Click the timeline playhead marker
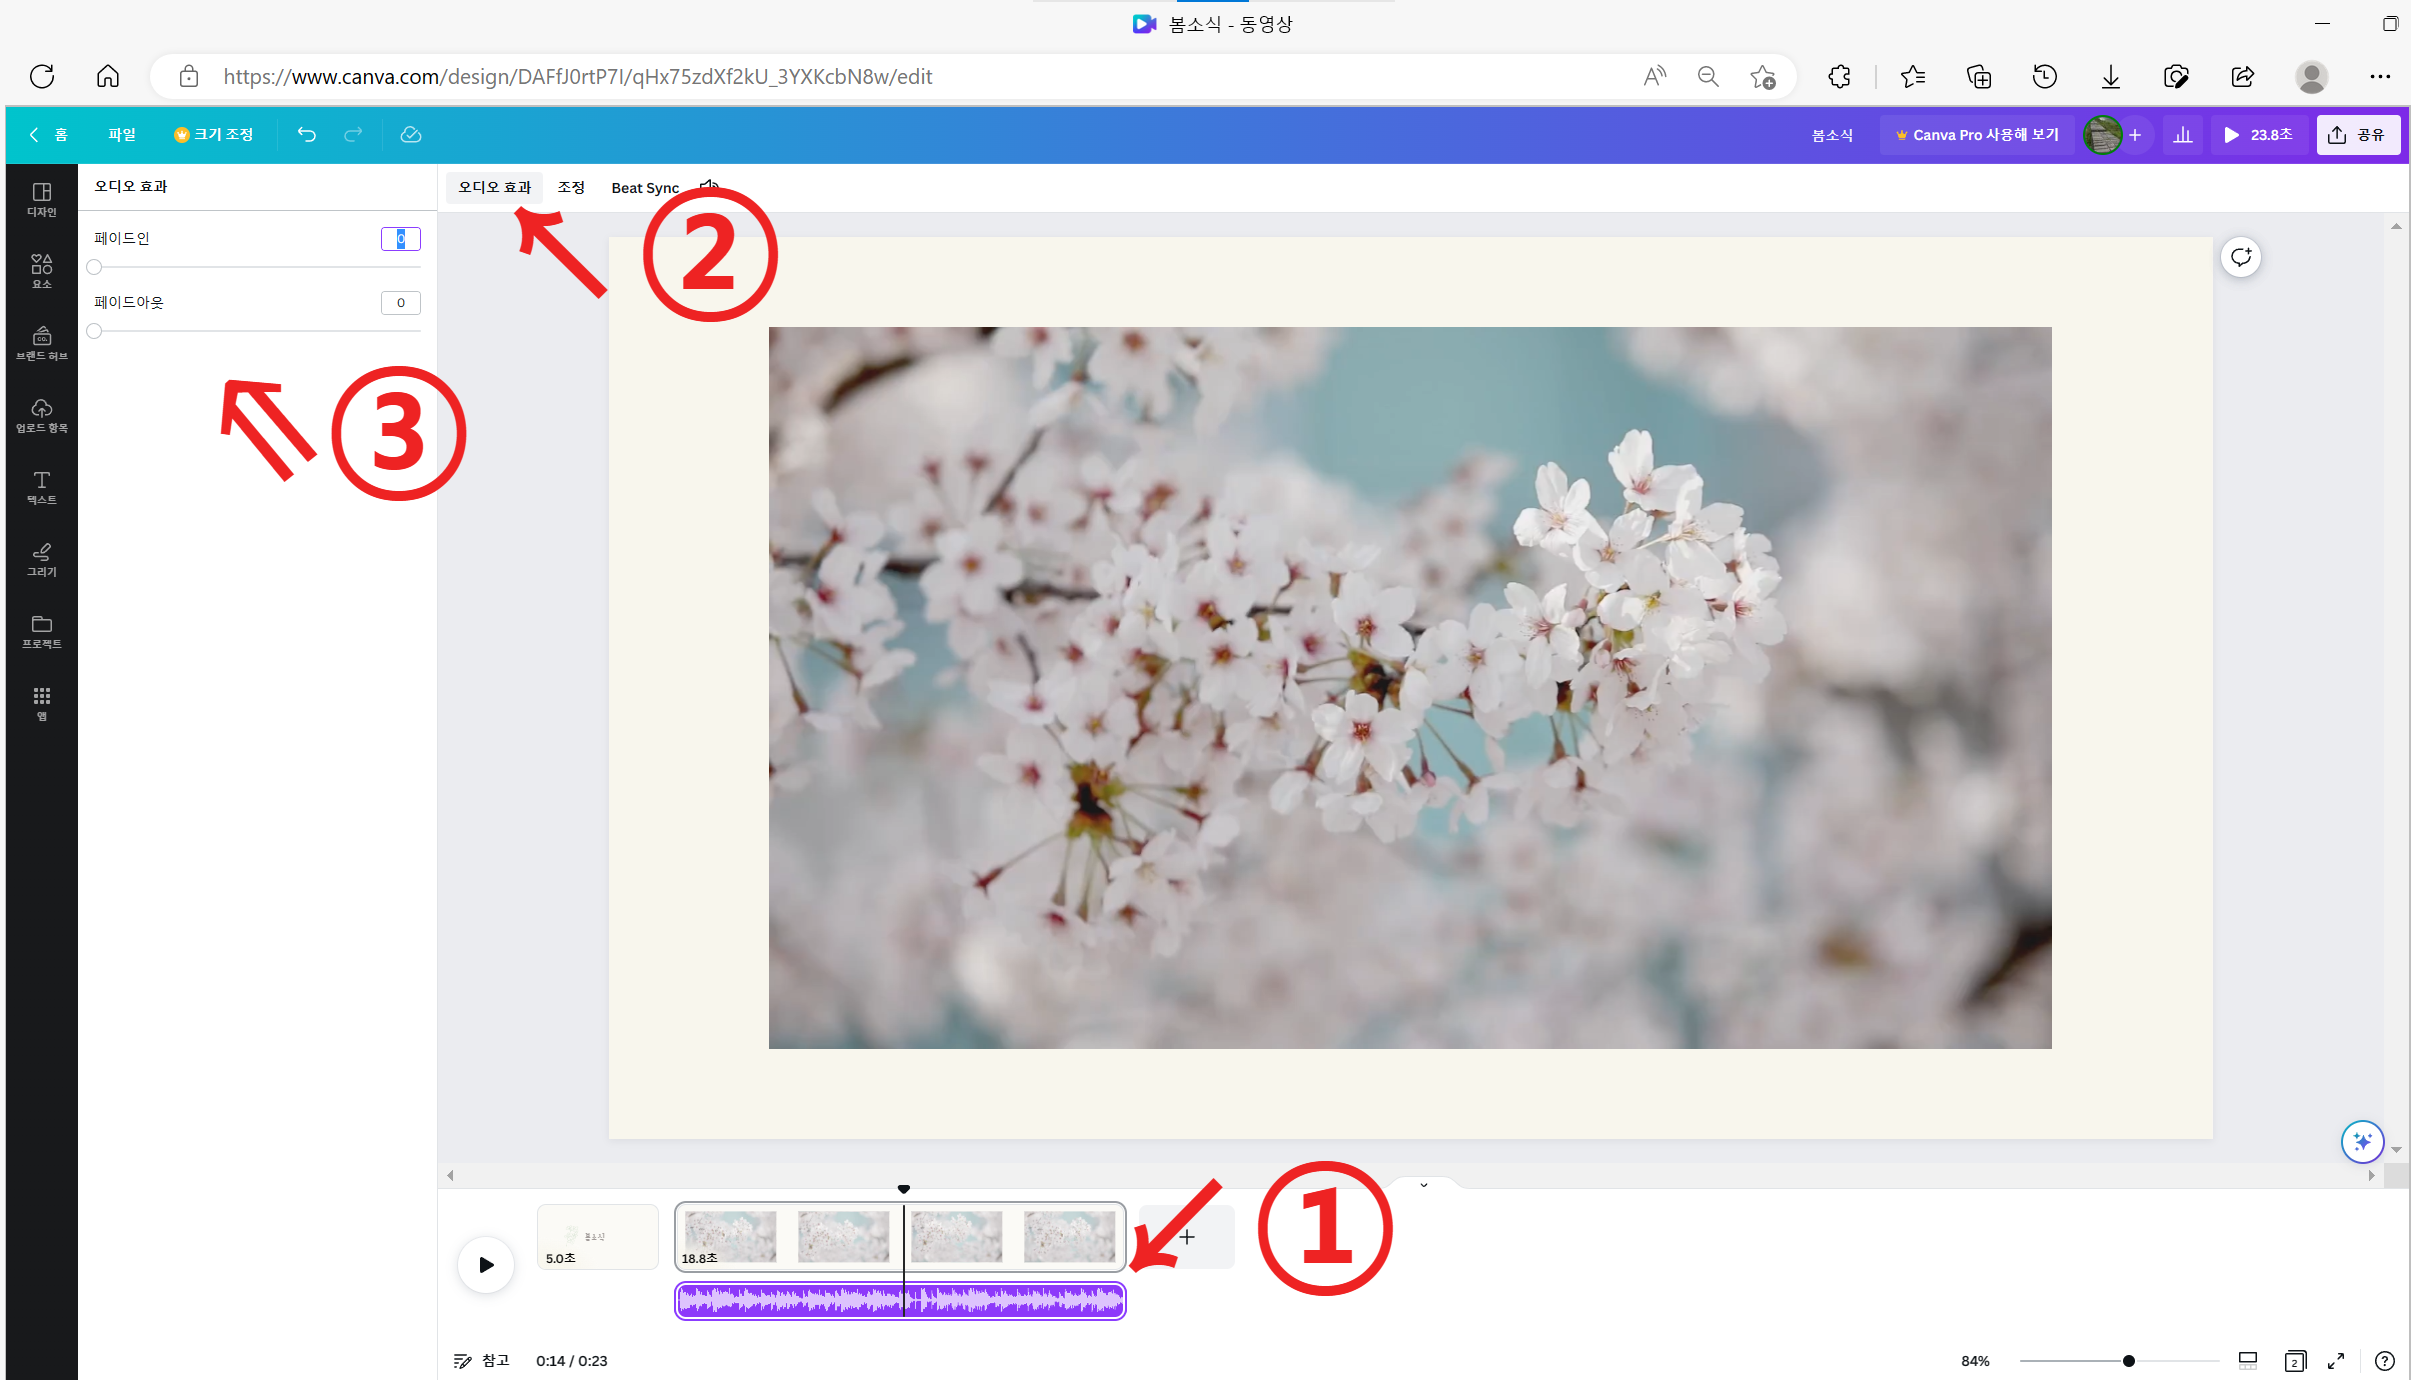Image resolution: width=2411 pixels, height=1380 pixels. tap(904, 1189)
